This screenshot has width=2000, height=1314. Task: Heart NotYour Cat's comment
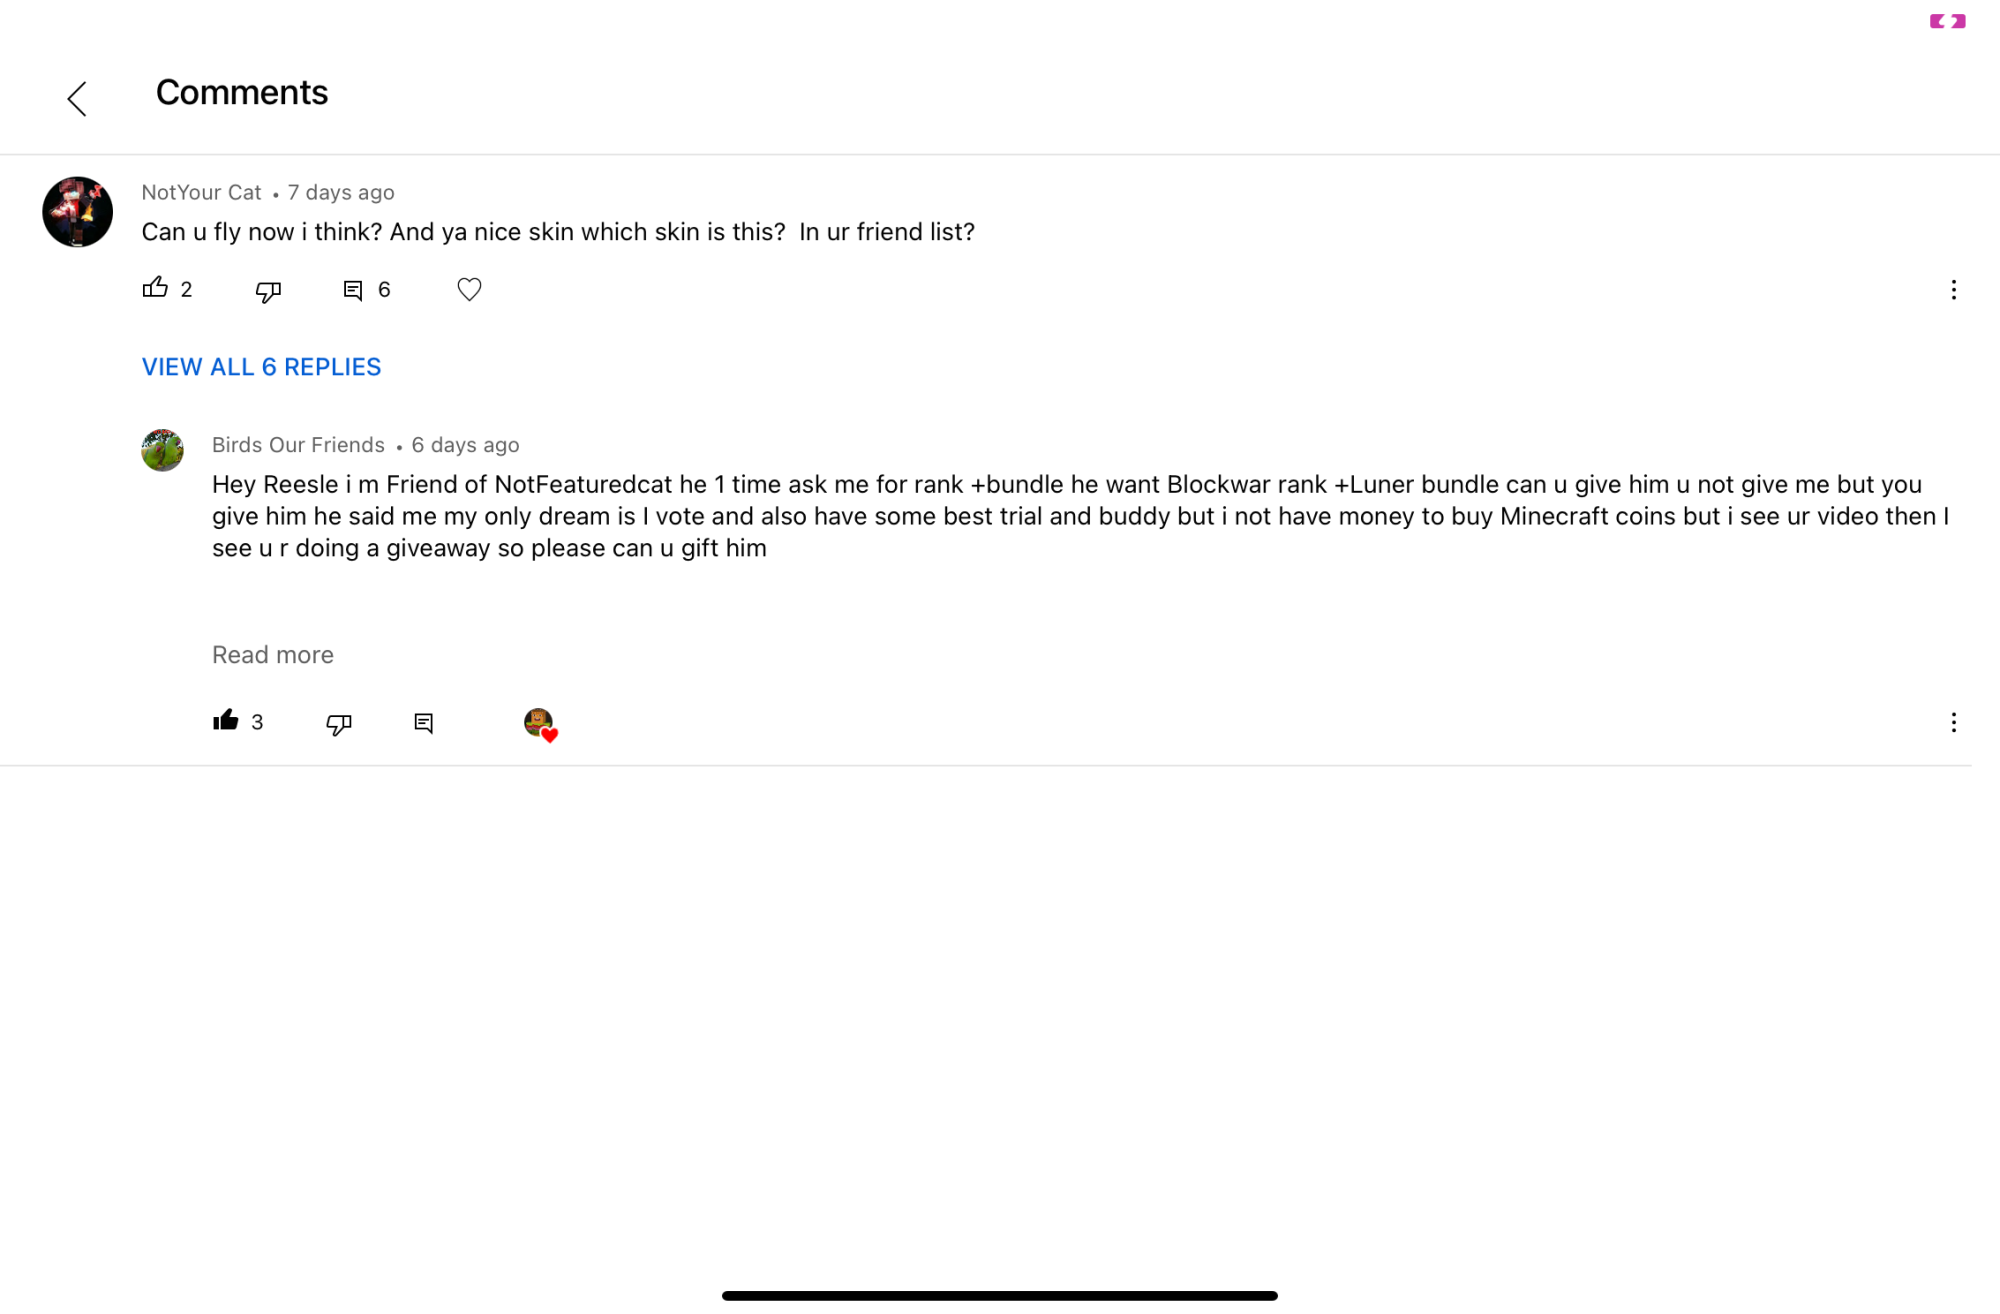tap(469, 289)
